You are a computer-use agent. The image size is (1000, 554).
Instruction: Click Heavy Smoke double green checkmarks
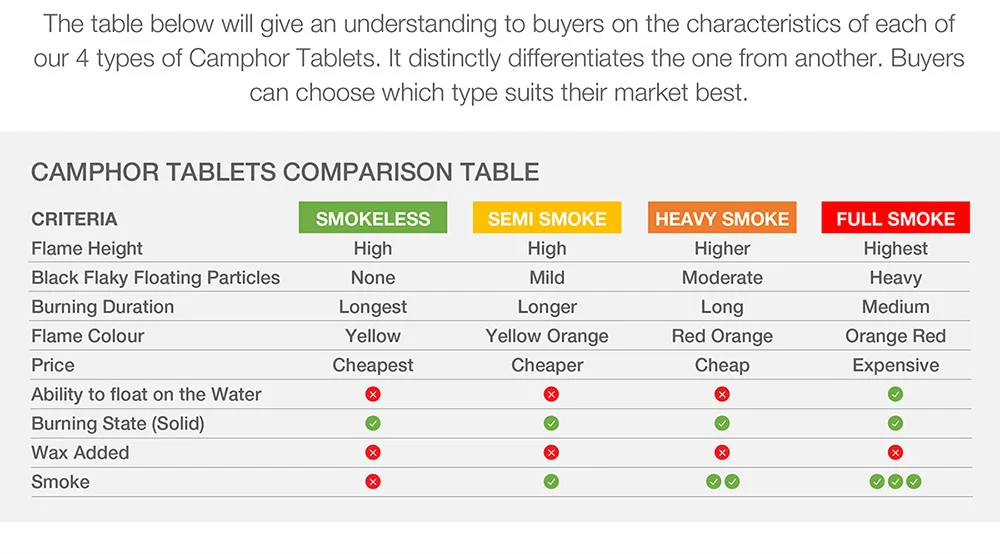pos(723,482)
